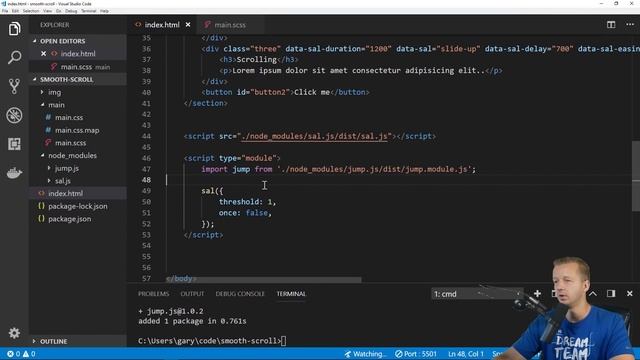Open the View menu
Viewport: 640px width, 360px height.
tap(47, 11)
